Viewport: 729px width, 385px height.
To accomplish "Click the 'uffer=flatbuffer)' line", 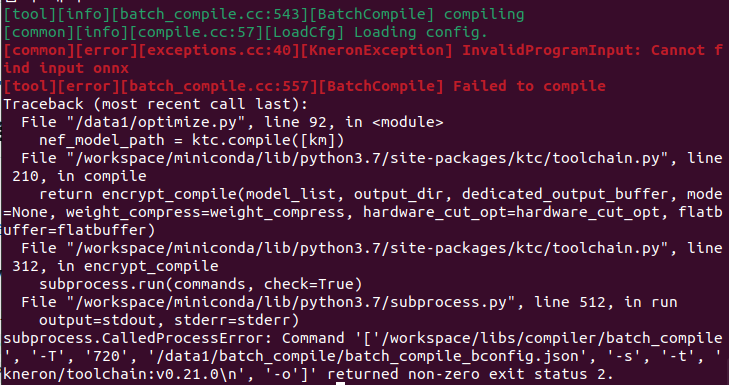I will (79, 231).
